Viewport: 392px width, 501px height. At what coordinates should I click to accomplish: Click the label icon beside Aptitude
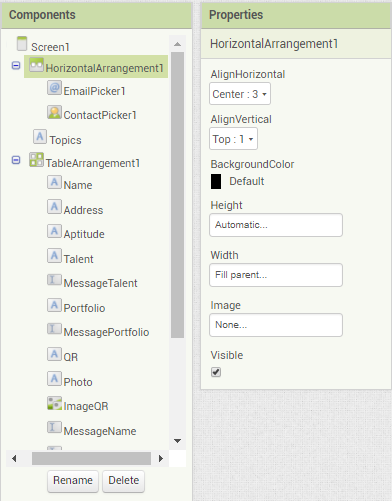pos(54,231)
